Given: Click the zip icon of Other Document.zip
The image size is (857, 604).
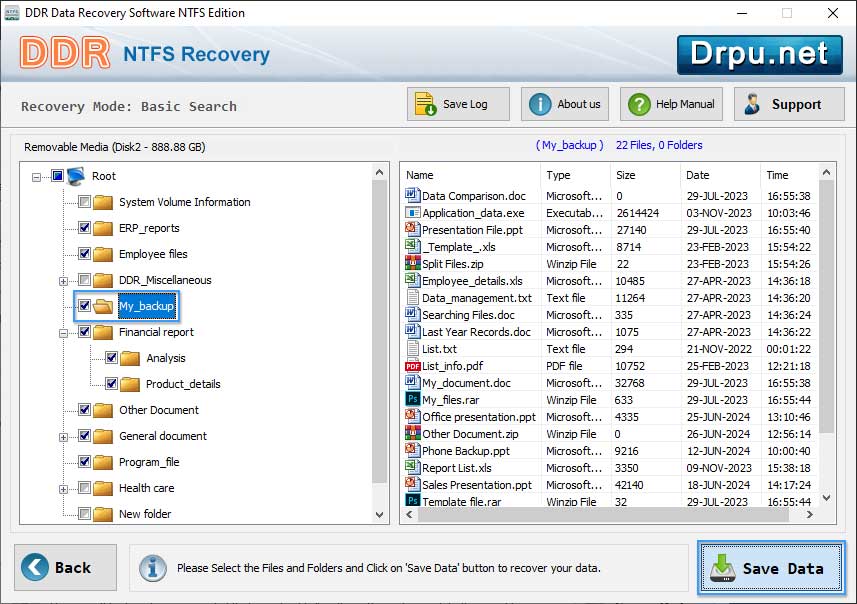Looking at the screenshot, I should (x=412, y=433).
